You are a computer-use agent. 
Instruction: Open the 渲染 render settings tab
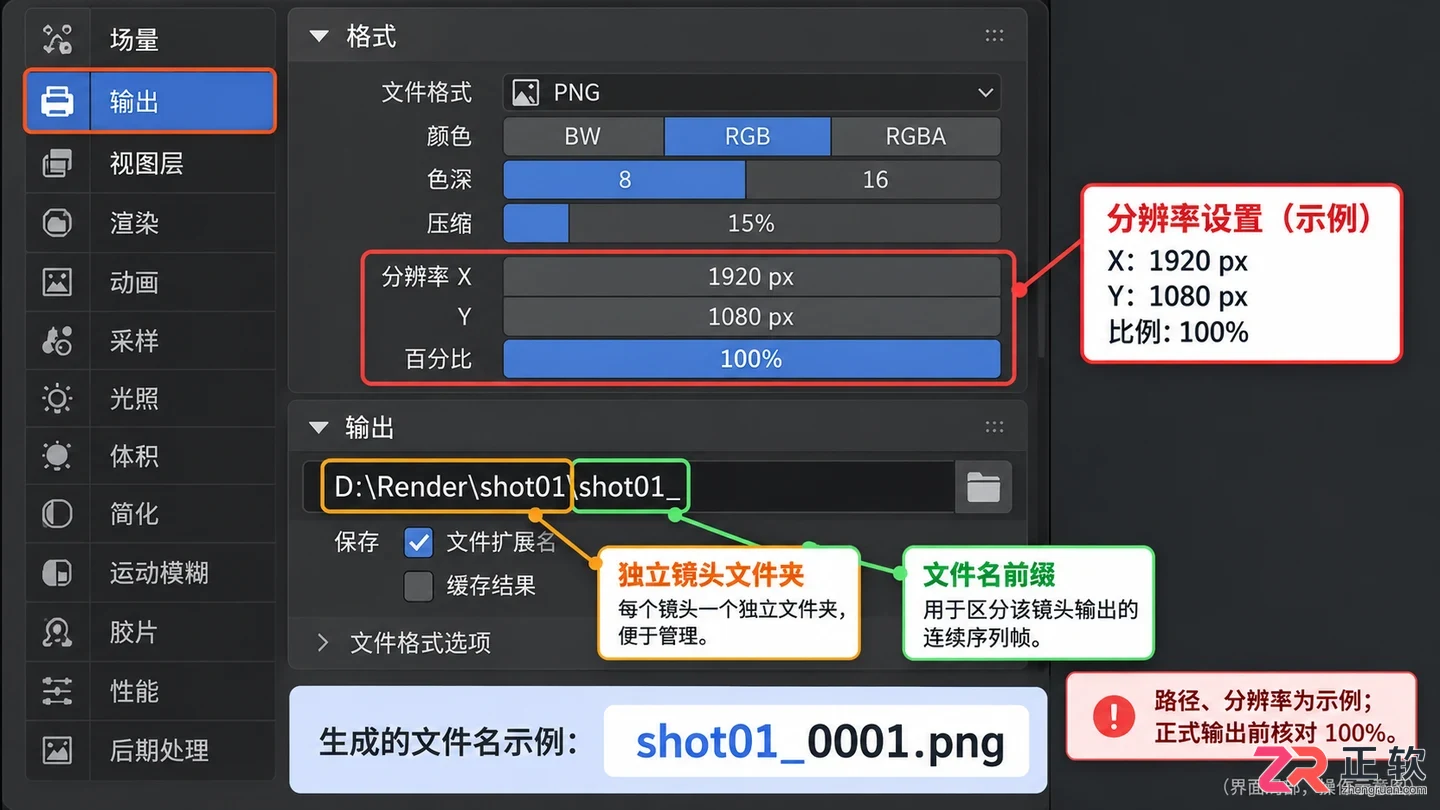click(150, 222)
